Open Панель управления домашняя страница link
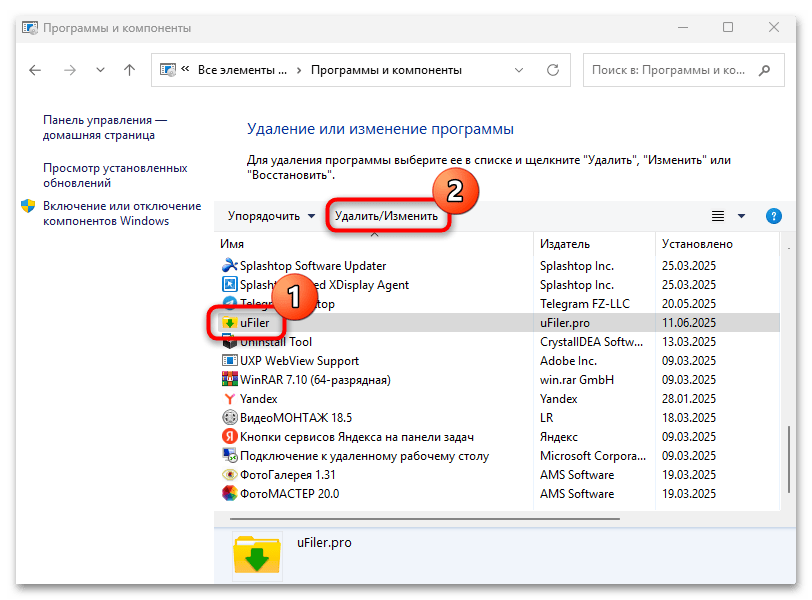Viewport: 812px width, 600px height. 105,127
